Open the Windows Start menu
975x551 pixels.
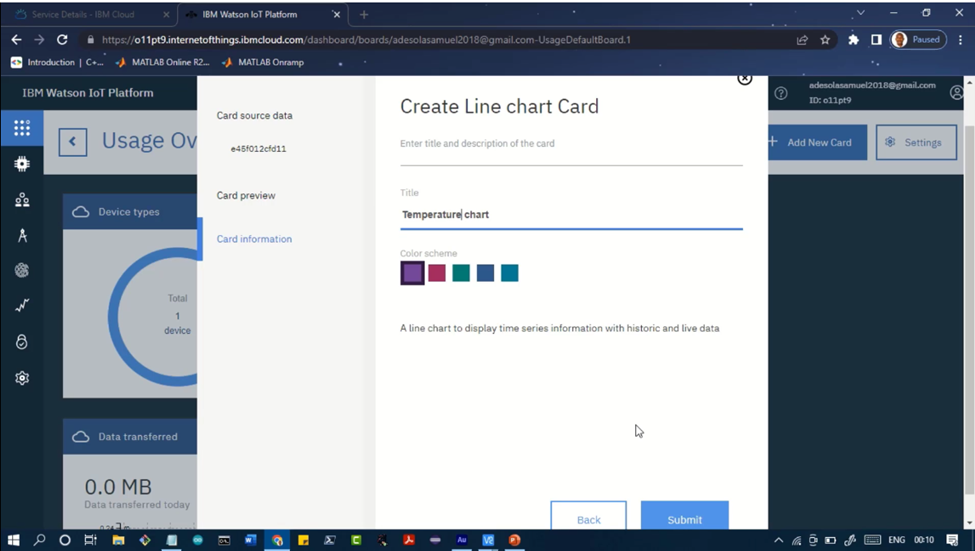[13, 540]
